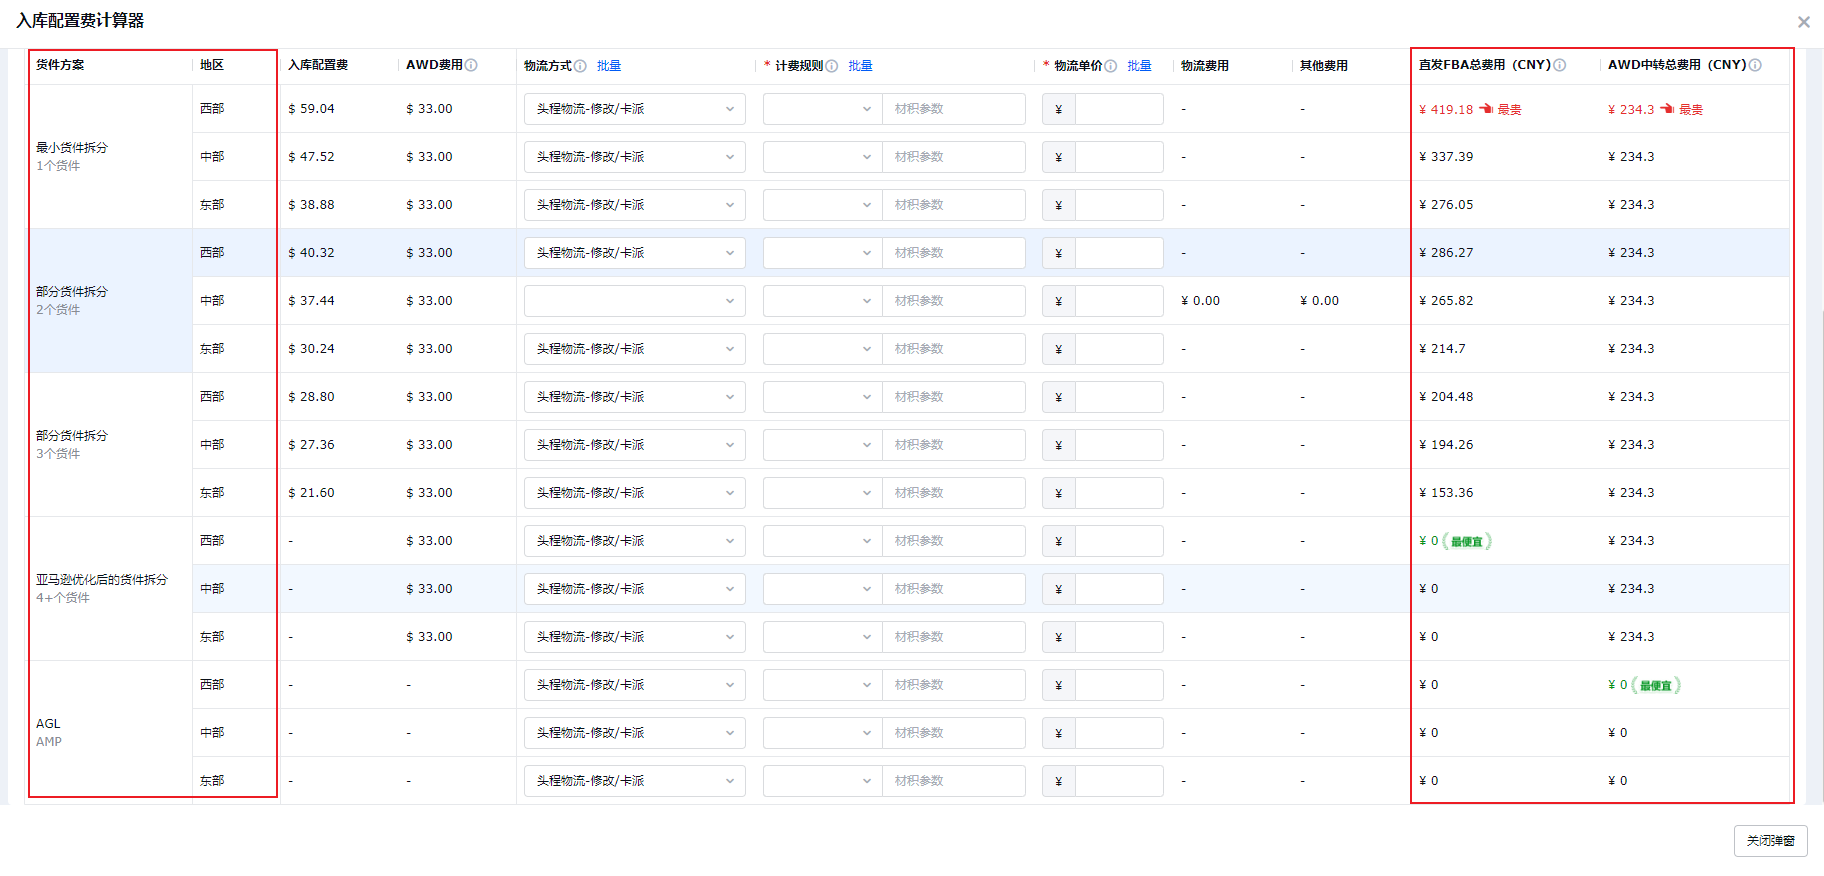Click the 入库配置费 column header

pyautogui.click(x=318, y=65)
